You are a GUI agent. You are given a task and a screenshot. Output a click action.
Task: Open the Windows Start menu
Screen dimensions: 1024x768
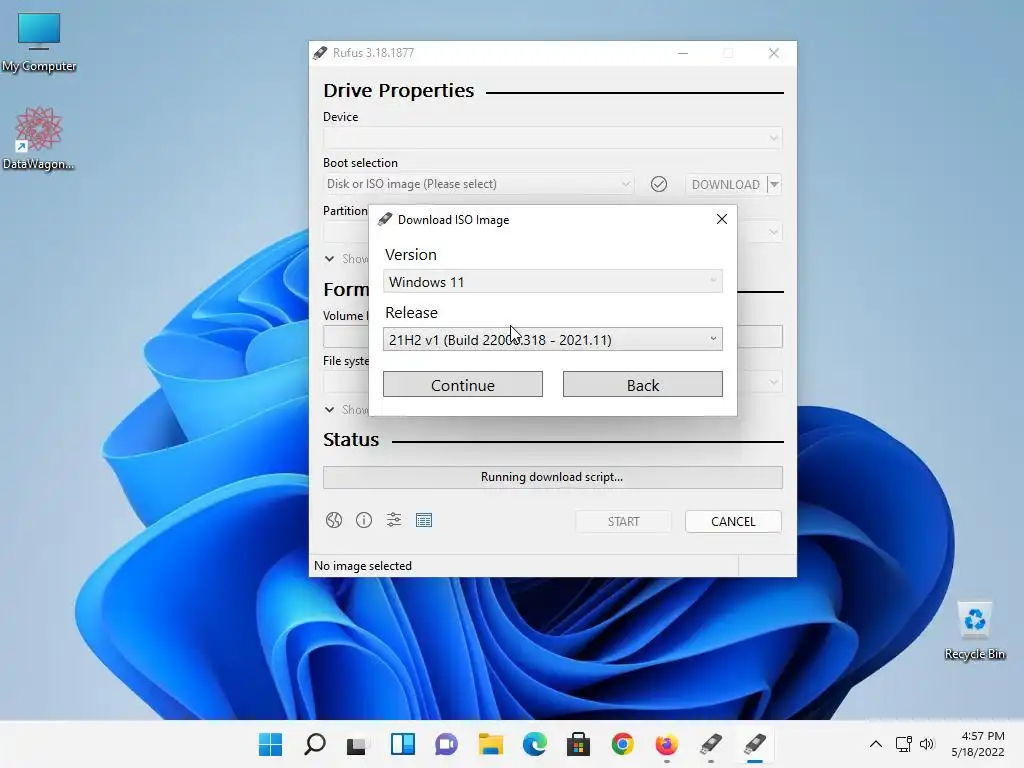tap(270, 744)
